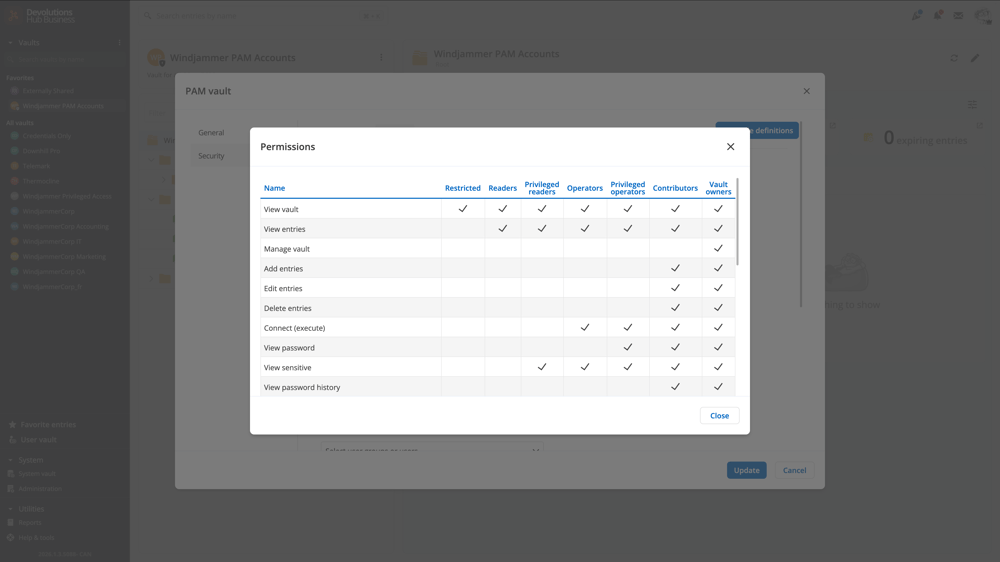Select the Delete entries permission row

497,308
